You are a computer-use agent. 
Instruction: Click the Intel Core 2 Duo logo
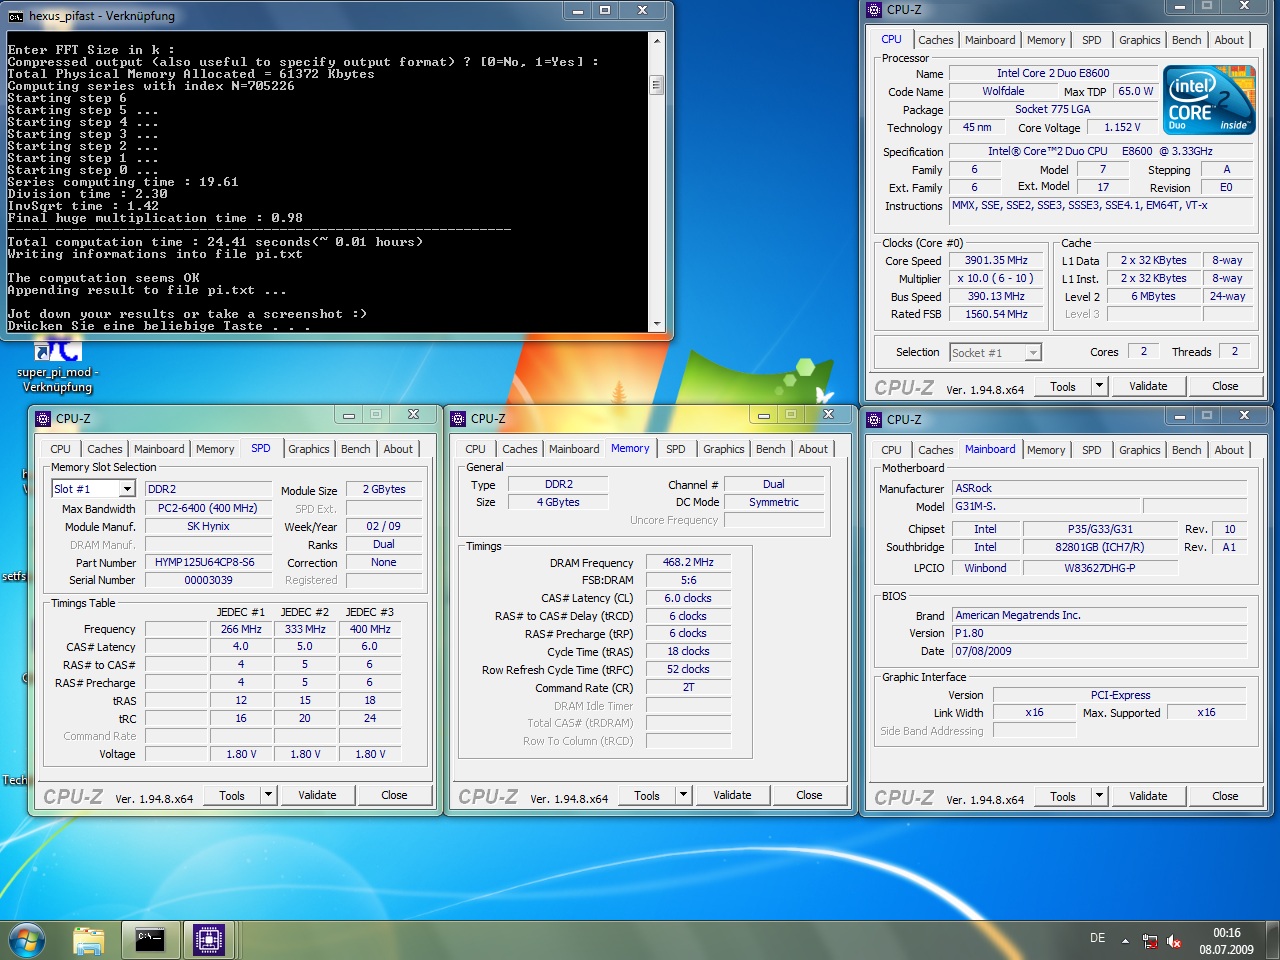(x=1209, y=100)
